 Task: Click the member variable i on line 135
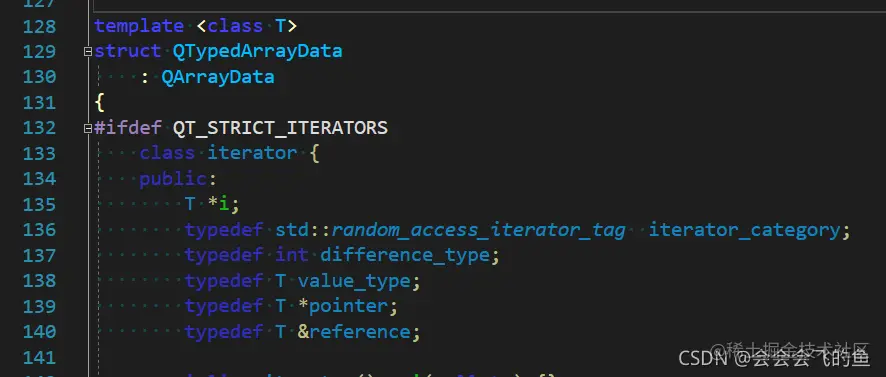pos(224,204)
